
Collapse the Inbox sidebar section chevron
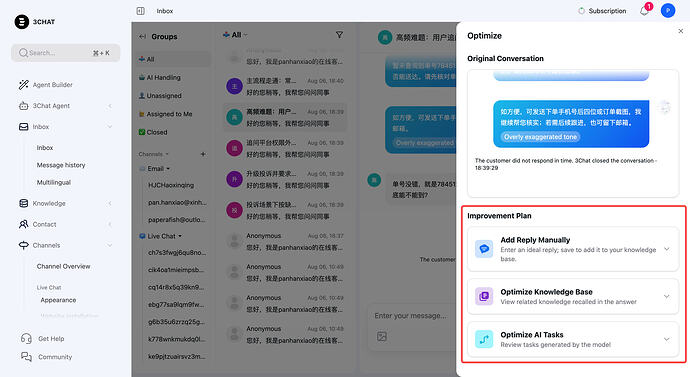tap(110, 127)
